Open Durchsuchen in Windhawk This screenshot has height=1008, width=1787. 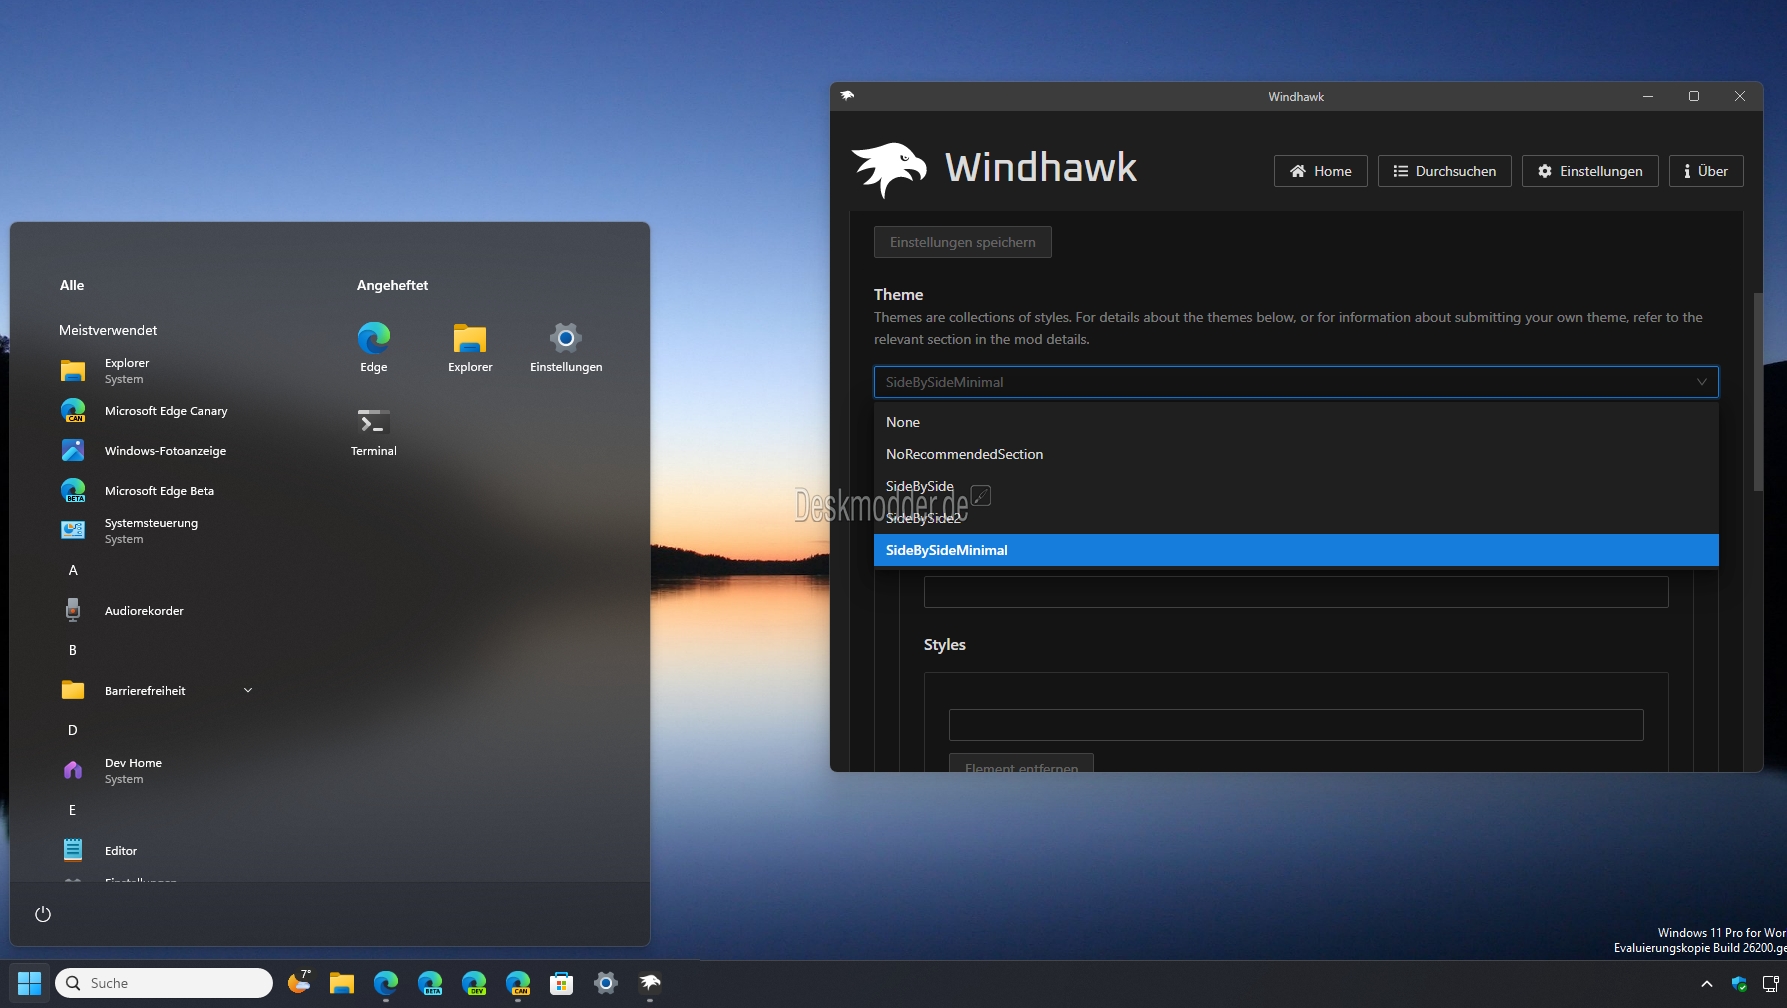point(1444,171)
